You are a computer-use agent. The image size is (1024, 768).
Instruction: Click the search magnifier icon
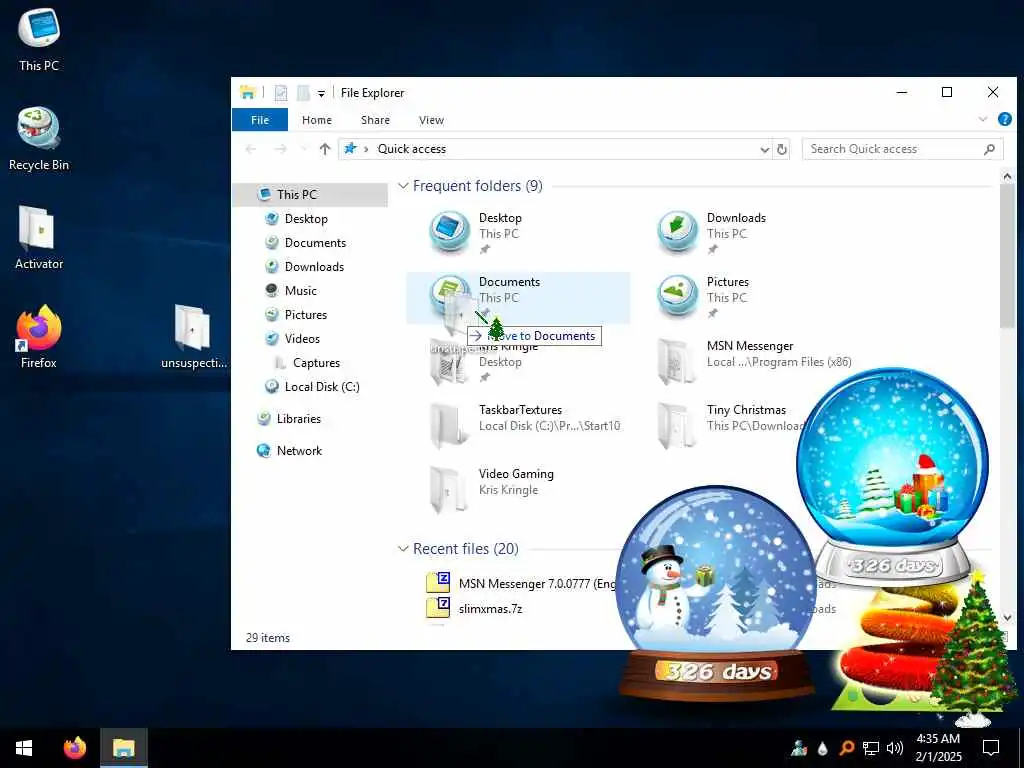pyautogui.click(x=989, y=149)
